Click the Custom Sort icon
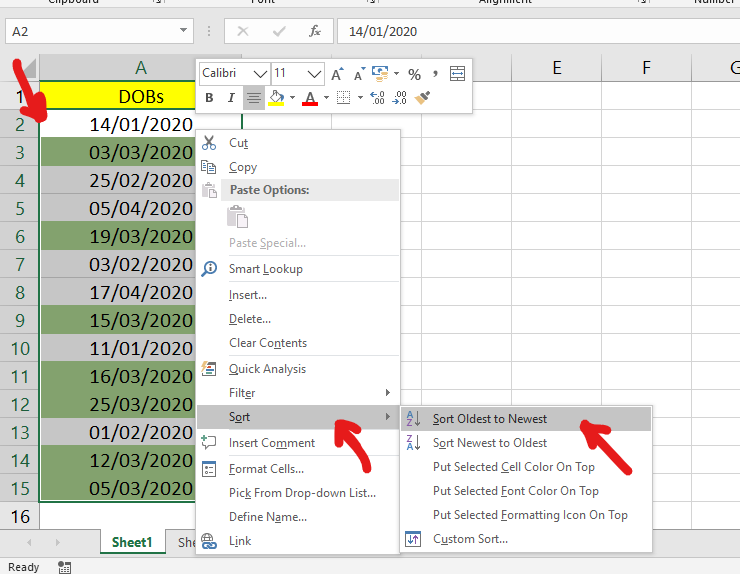740x574 pixels. [x=413, y=539]
